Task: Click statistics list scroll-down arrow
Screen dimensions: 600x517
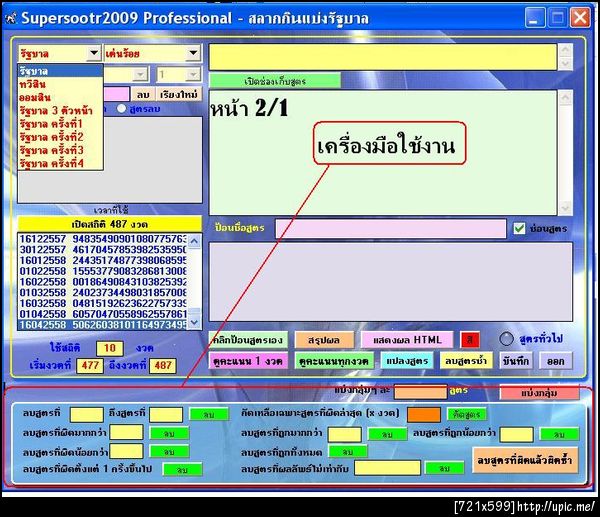Action: tap(194, 323)
